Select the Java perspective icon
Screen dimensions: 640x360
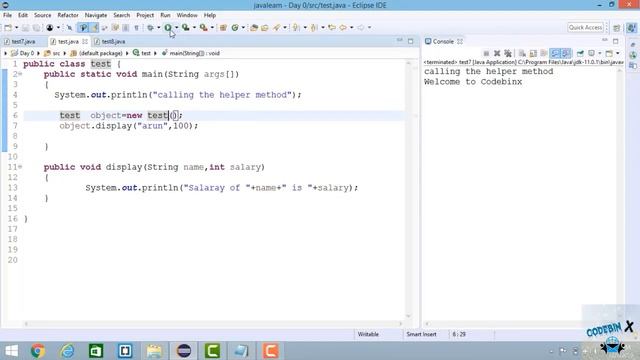coord(631,28)
